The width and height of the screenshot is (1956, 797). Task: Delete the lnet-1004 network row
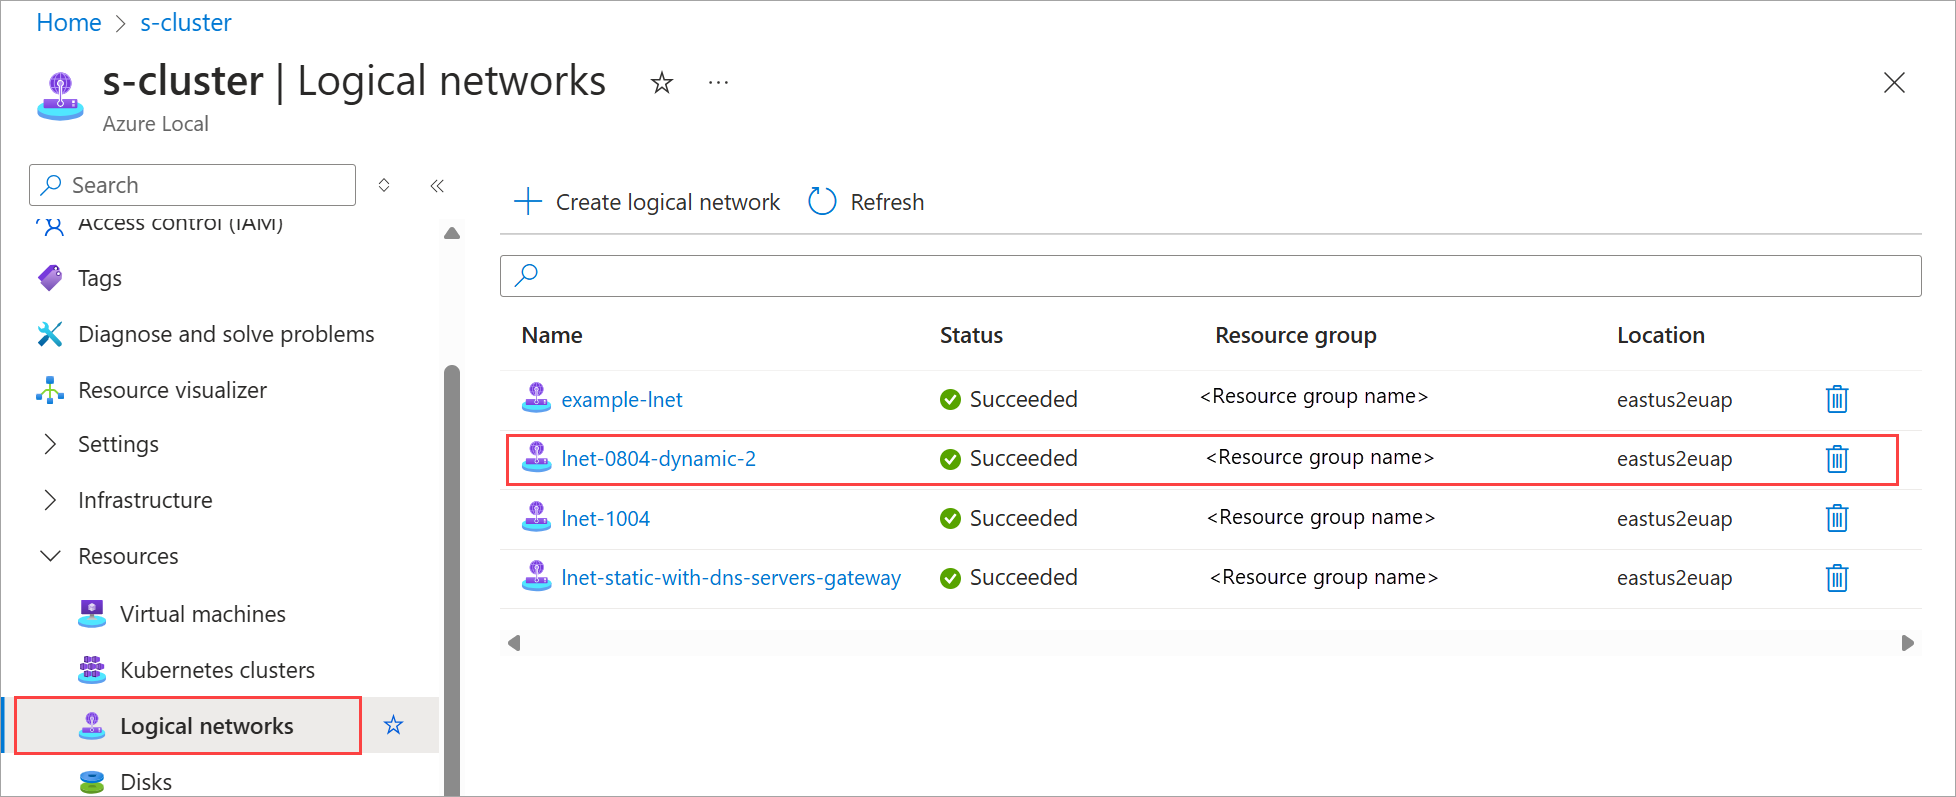[1836, 518]
